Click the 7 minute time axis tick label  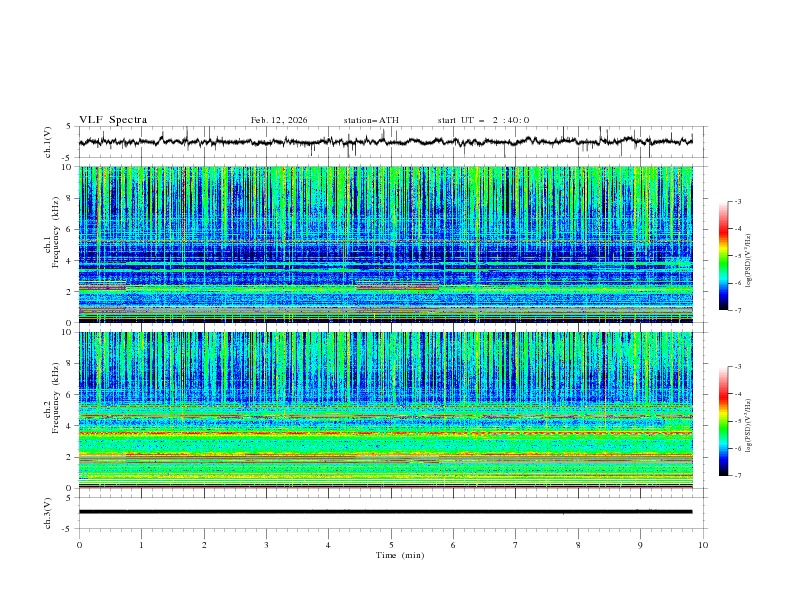(x=516, y=544)
